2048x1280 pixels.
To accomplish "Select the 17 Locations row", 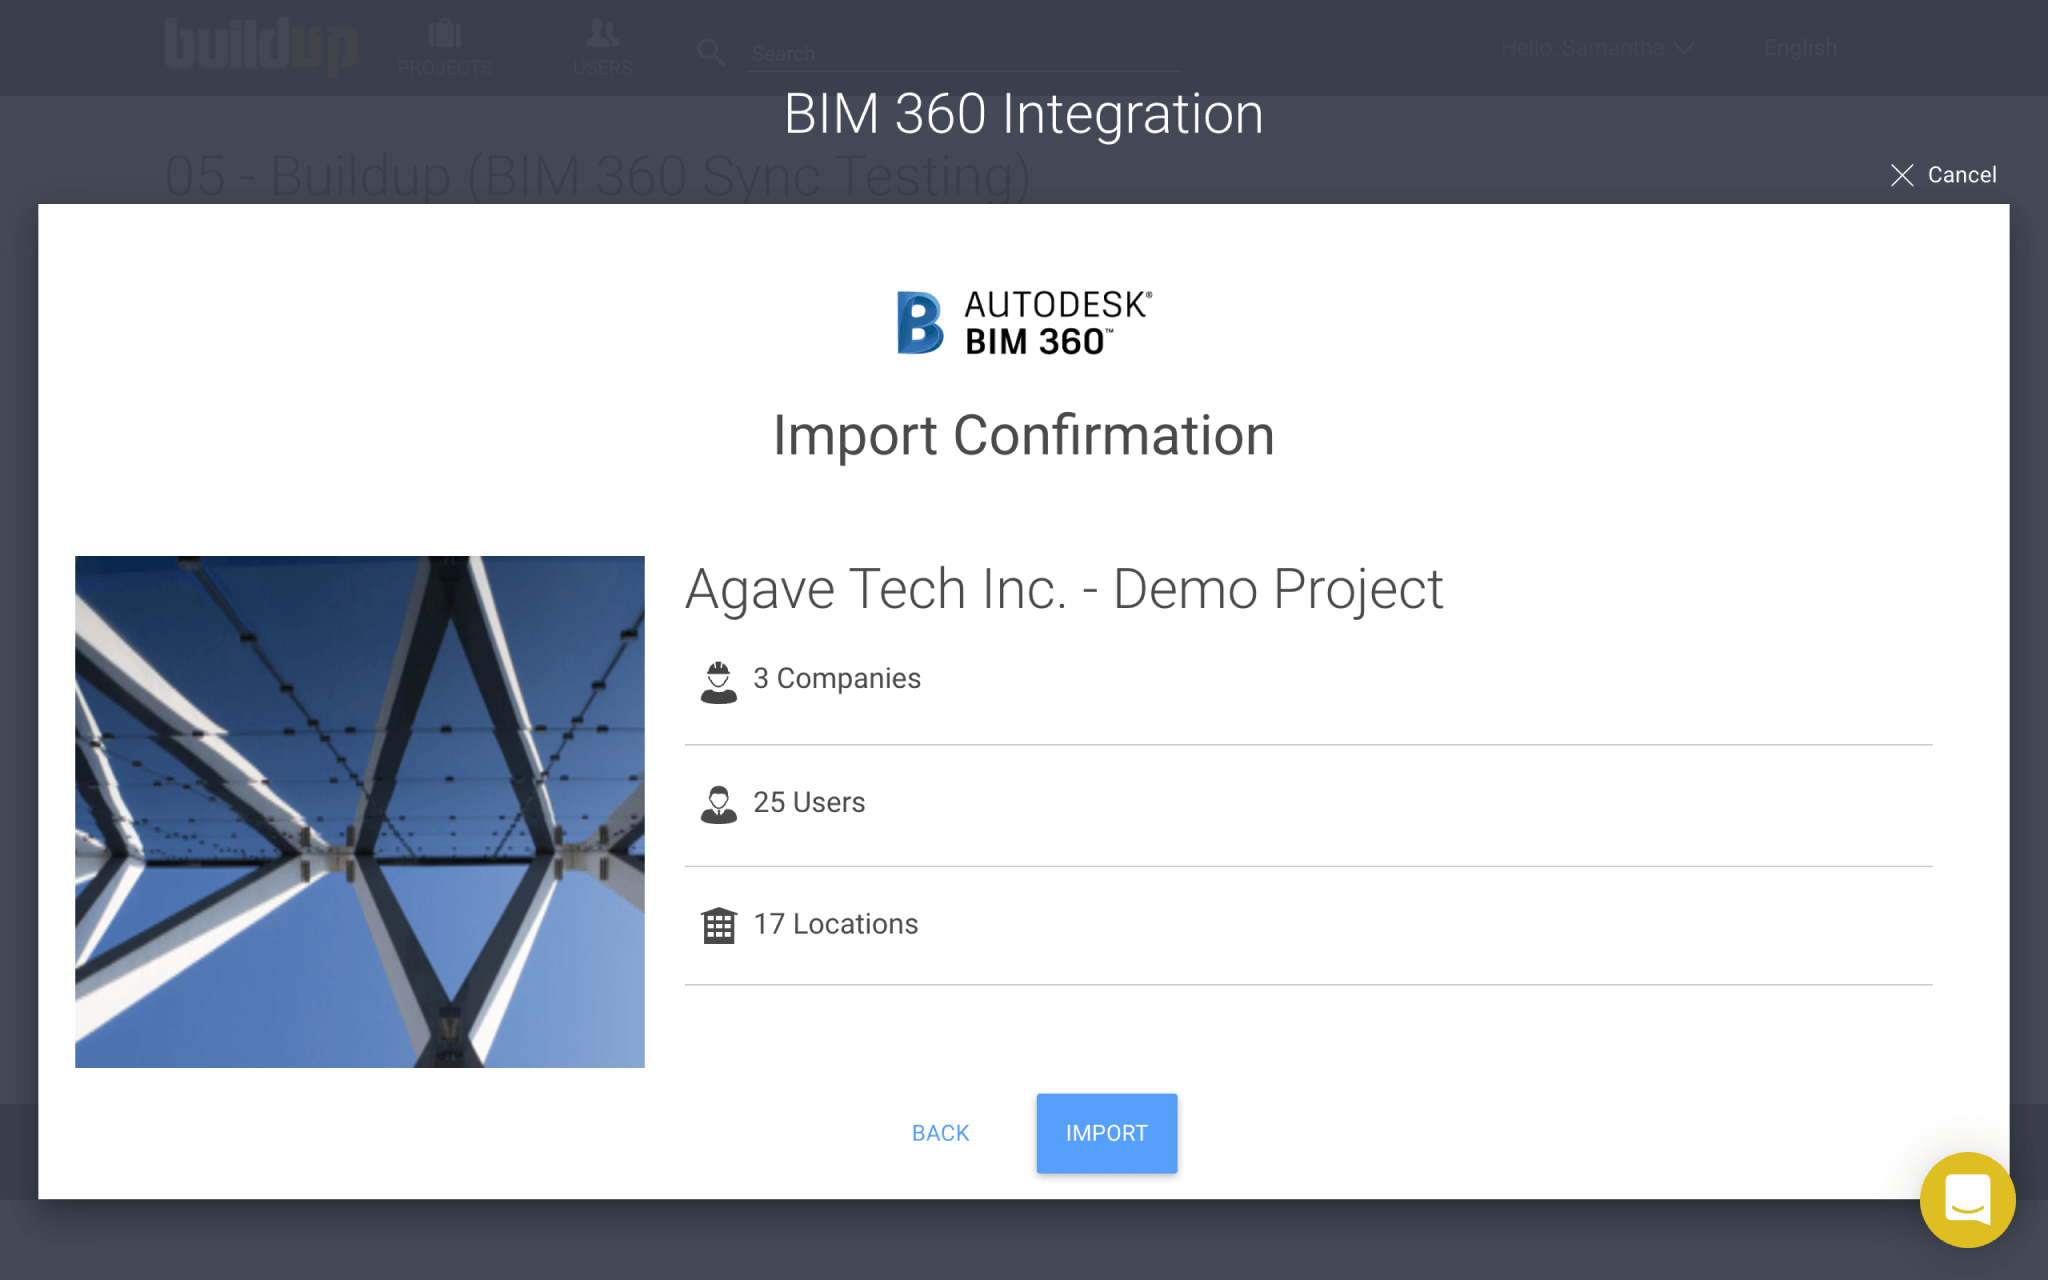I will coord(1308,926).
